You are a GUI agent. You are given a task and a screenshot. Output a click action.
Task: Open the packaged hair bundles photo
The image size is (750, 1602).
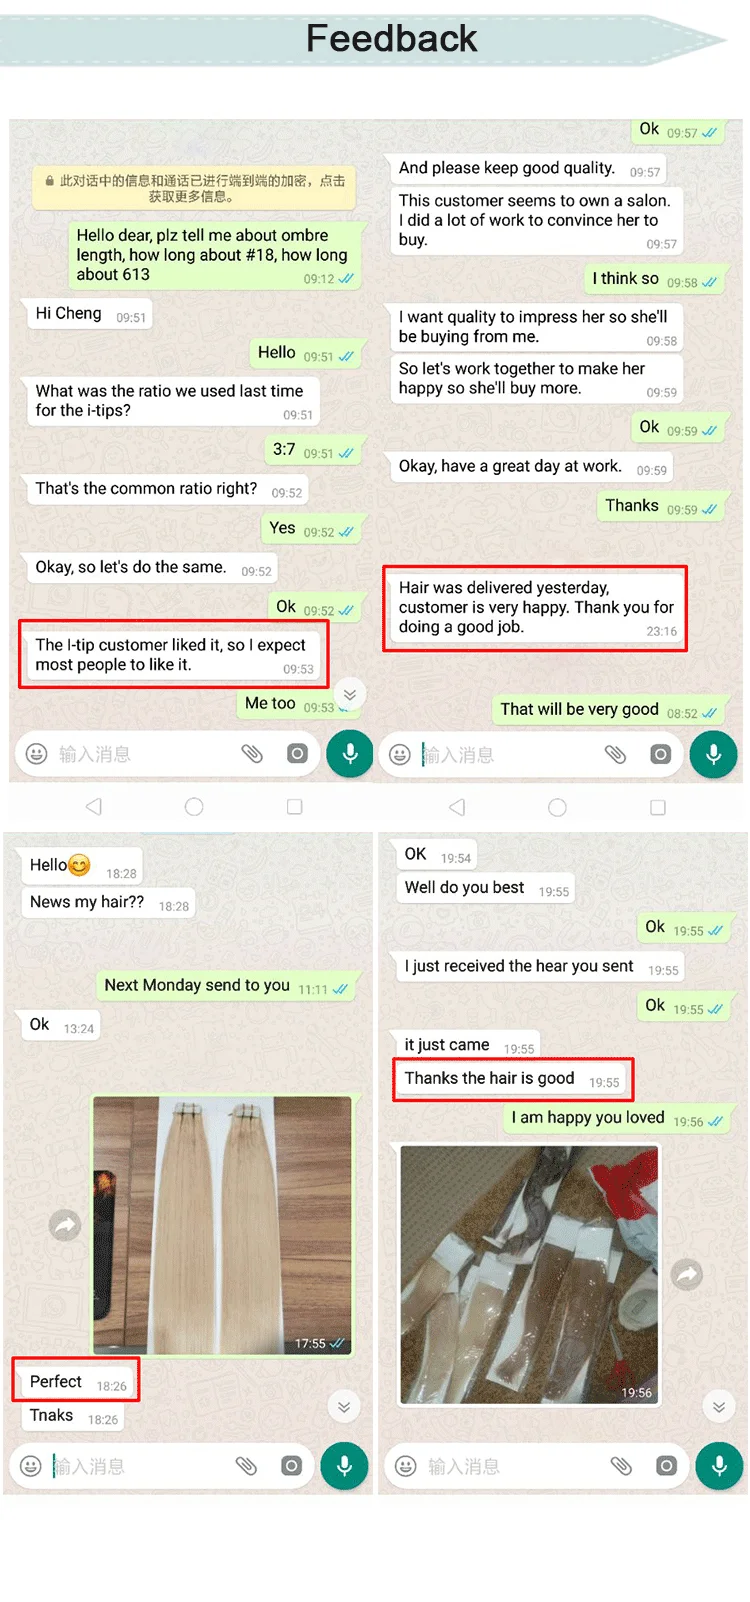[528, 1274]
